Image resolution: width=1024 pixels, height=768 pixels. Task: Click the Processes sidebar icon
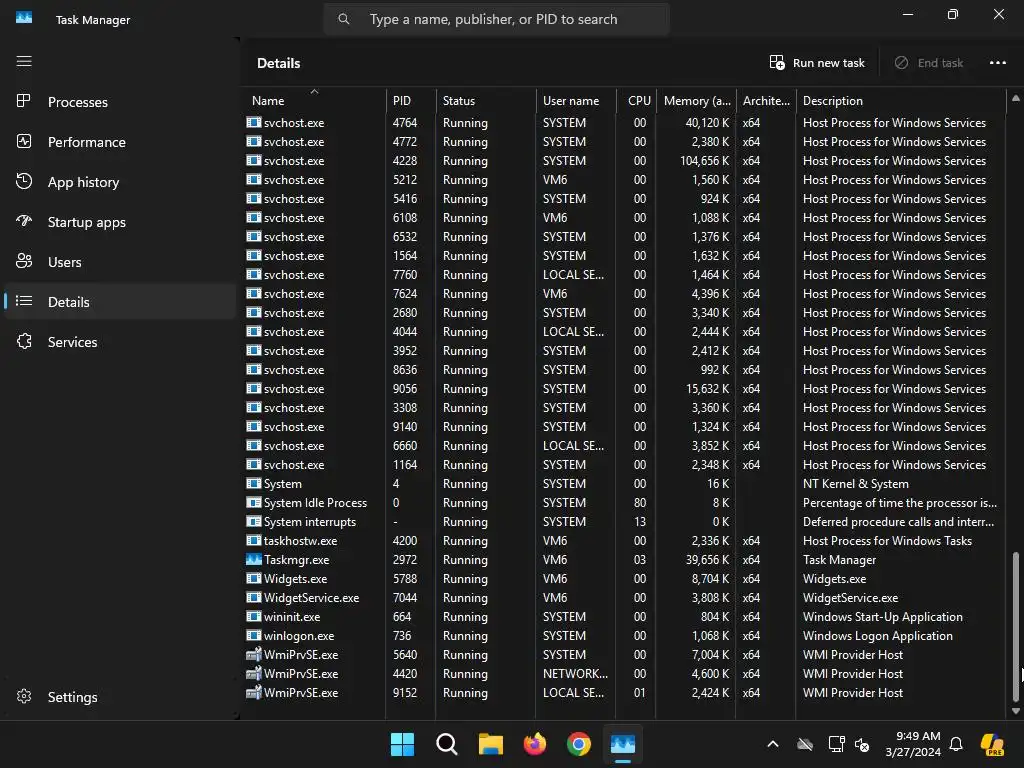(x=24, y=101)
